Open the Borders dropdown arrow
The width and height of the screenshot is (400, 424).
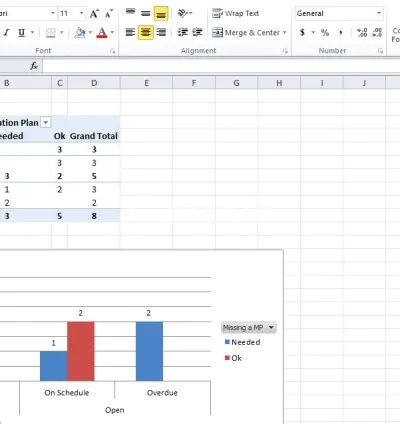point(62,33)
